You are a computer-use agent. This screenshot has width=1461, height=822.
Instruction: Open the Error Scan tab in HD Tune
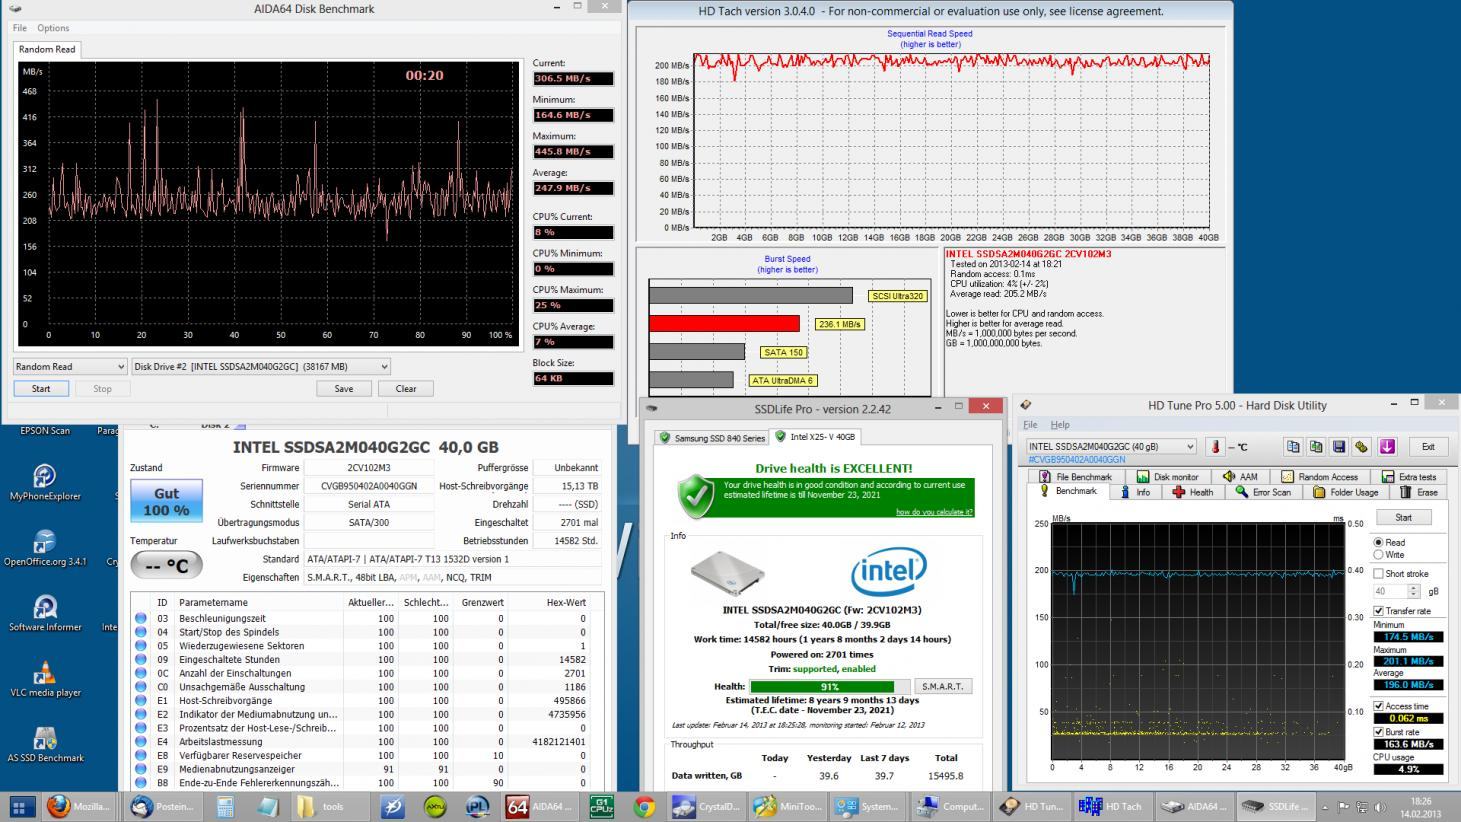pyautogui.click(x=1263, y=492)
